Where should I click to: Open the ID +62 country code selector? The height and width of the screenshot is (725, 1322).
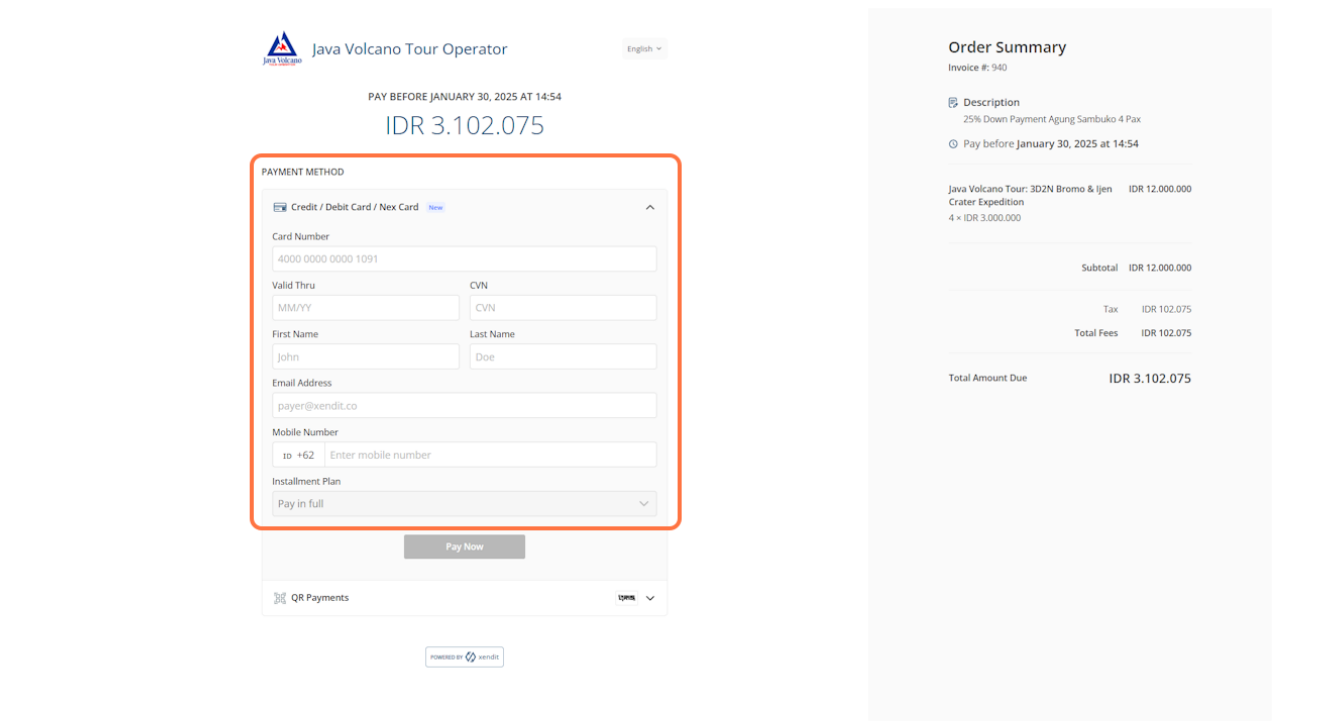point(297,454)
